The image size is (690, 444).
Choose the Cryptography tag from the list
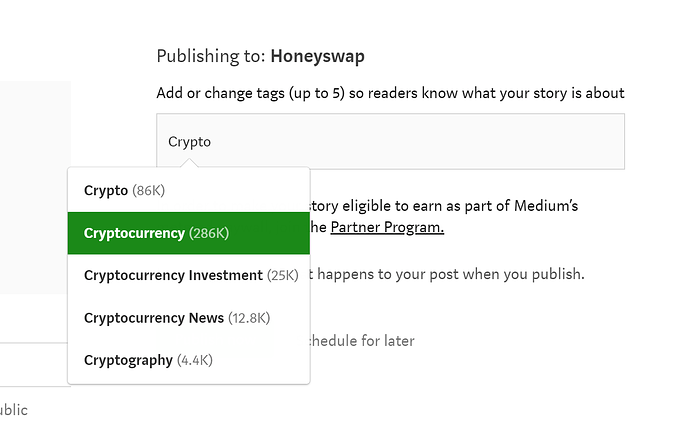128,360
